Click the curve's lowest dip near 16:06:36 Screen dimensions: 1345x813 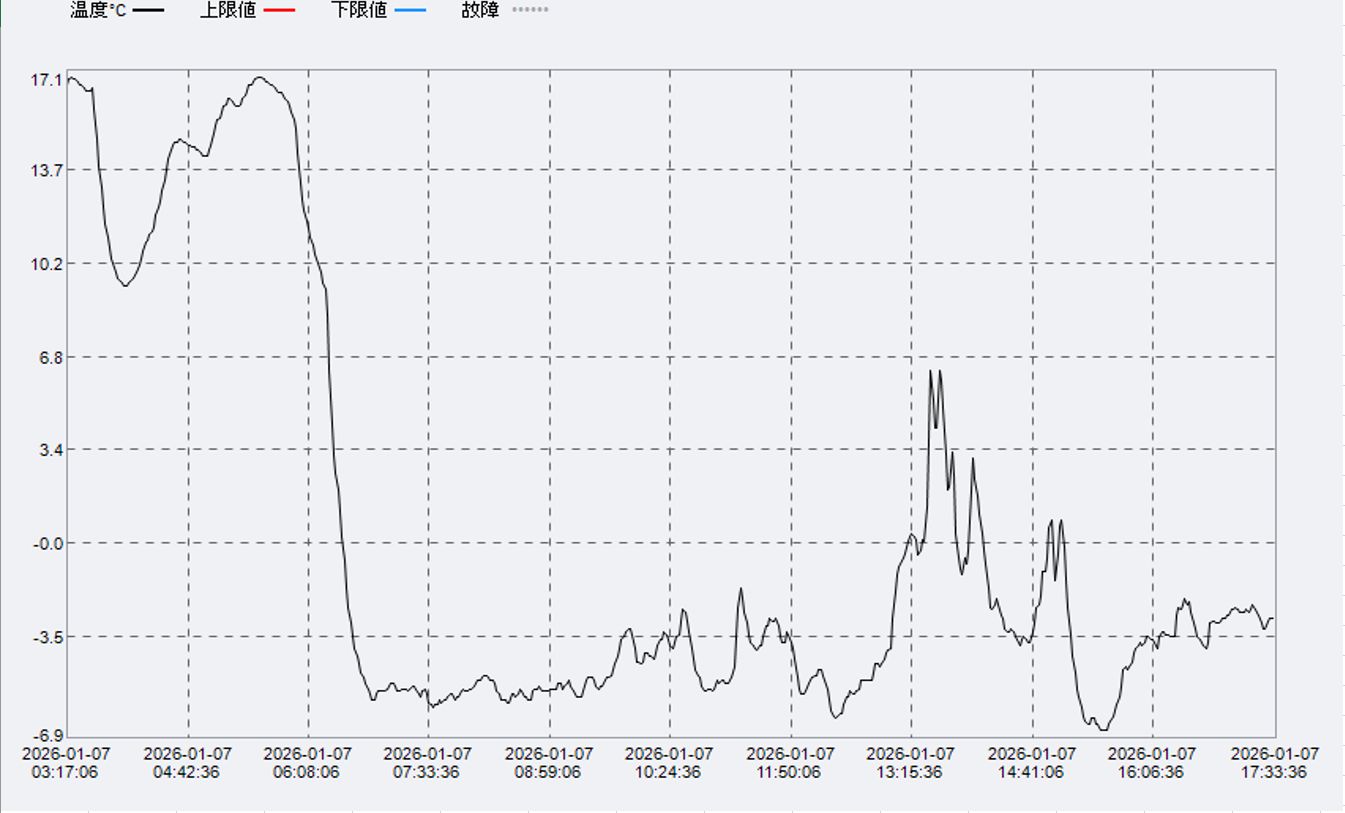1103,729
